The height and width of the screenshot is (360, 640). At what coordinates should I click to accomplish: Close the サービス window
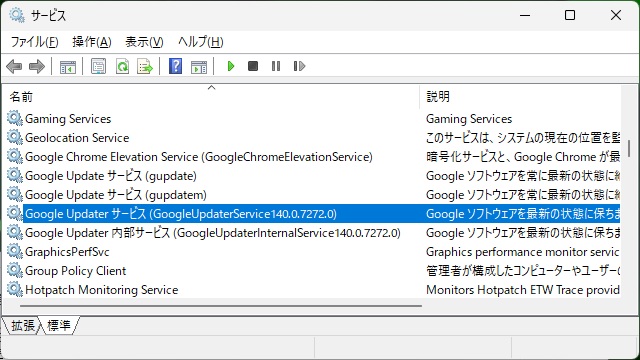pos(616,16)
